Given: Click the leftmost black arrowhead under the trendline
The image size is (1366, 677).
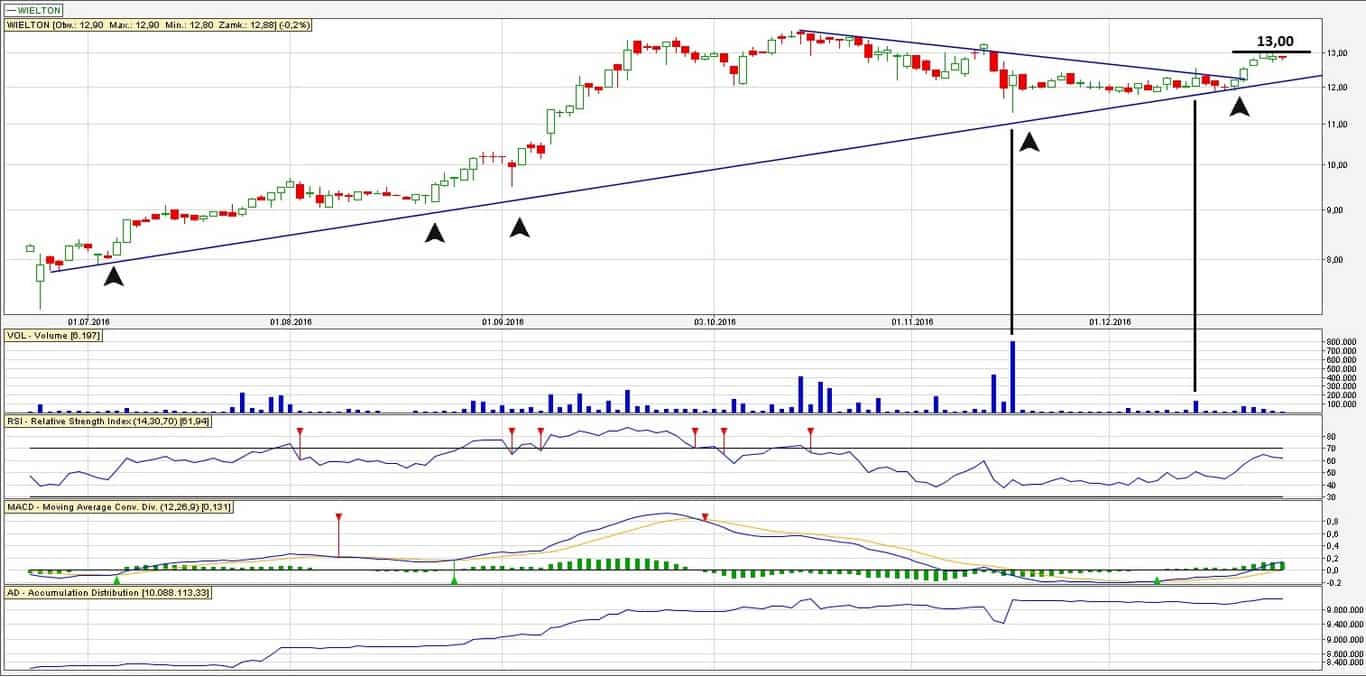Looking at the screenshot, I should click(x=114, y=276).
